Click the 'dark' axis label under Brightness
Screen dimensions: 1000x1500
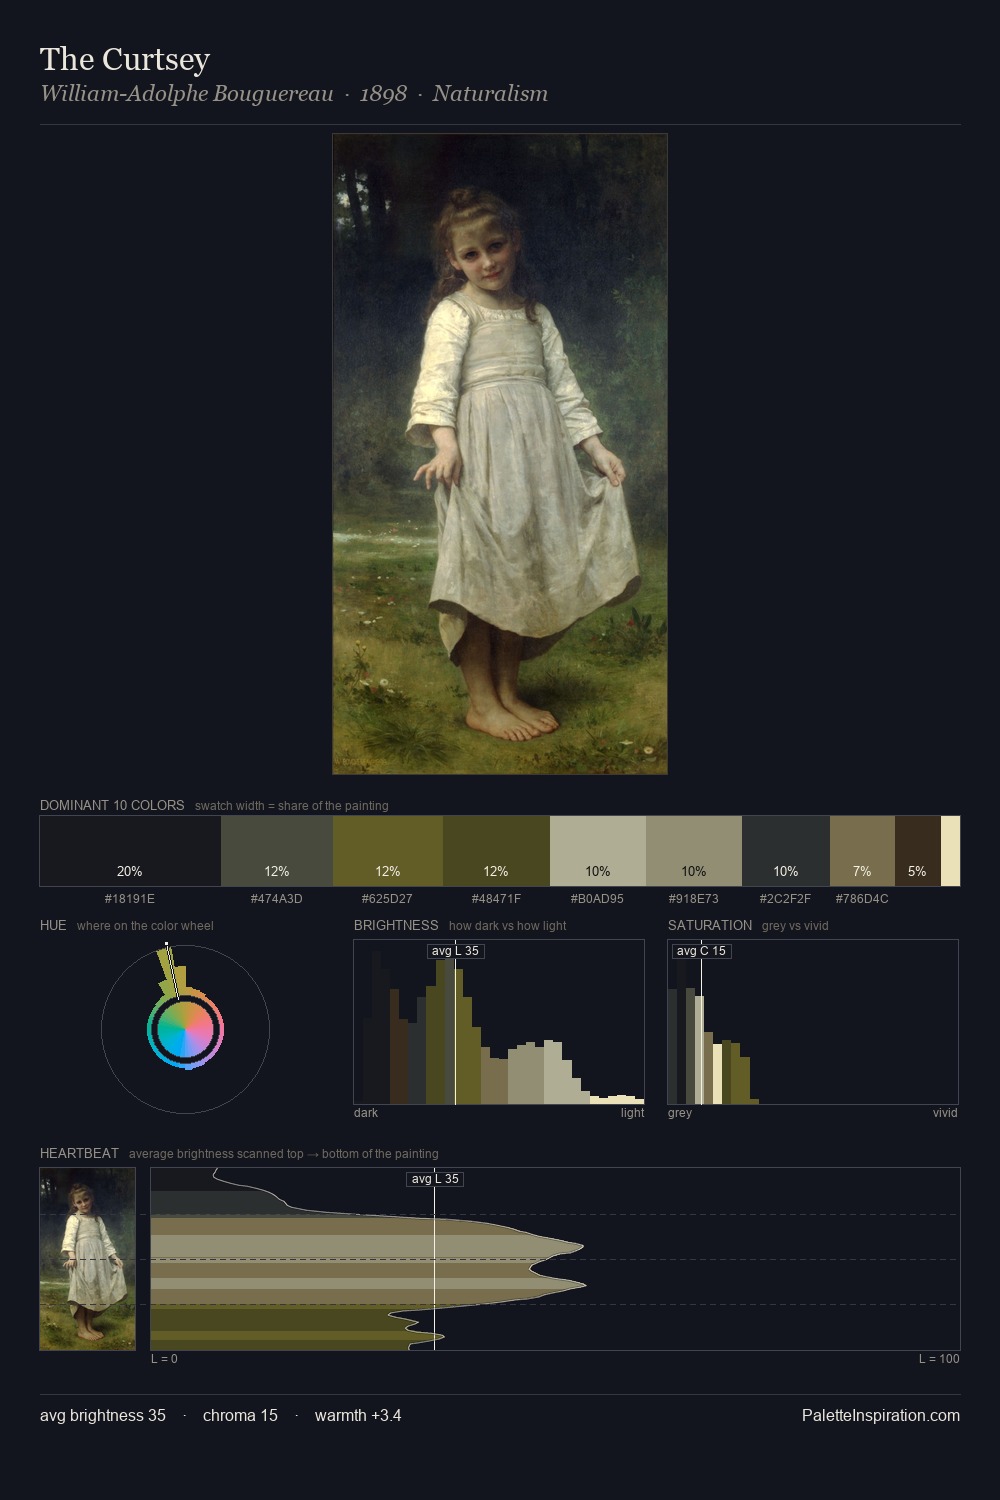coord(366,1113)
